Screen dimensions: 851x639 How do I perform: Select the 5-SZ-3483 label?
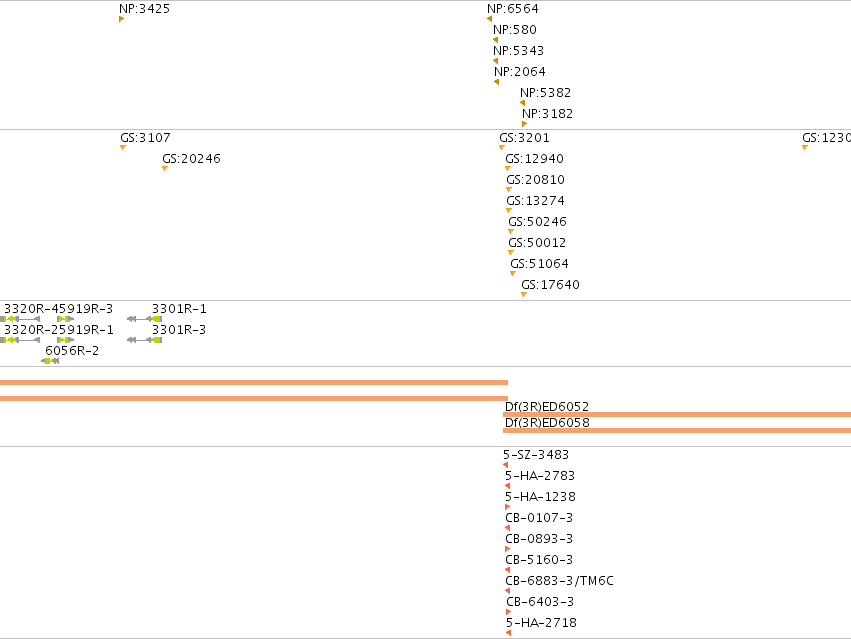click(536, 455)
